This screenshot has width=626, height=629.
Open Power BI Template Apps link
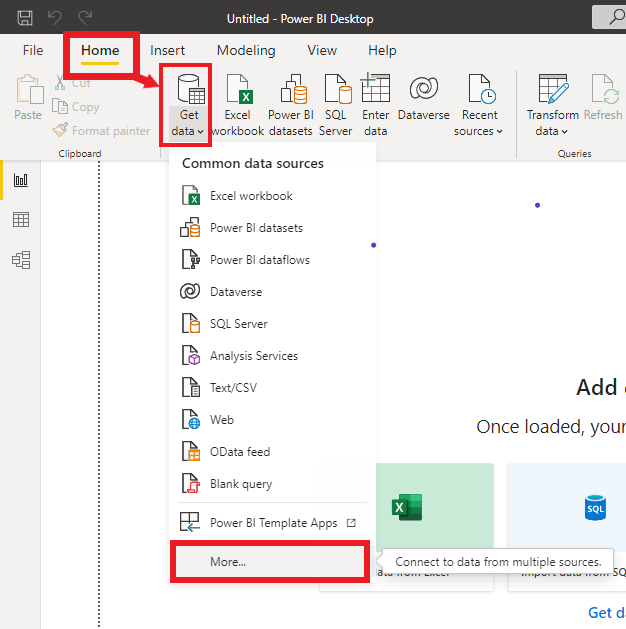tap(273, 523)
